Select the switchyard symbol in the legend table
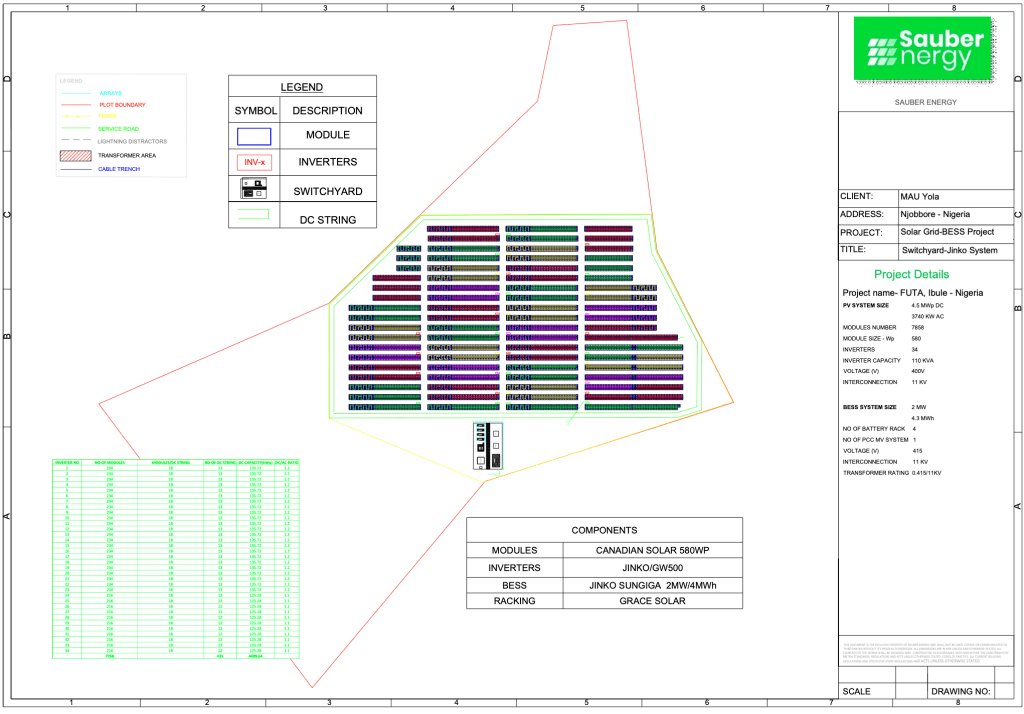The height and width of the screenshot is (714, 1024). pos(254,189)
